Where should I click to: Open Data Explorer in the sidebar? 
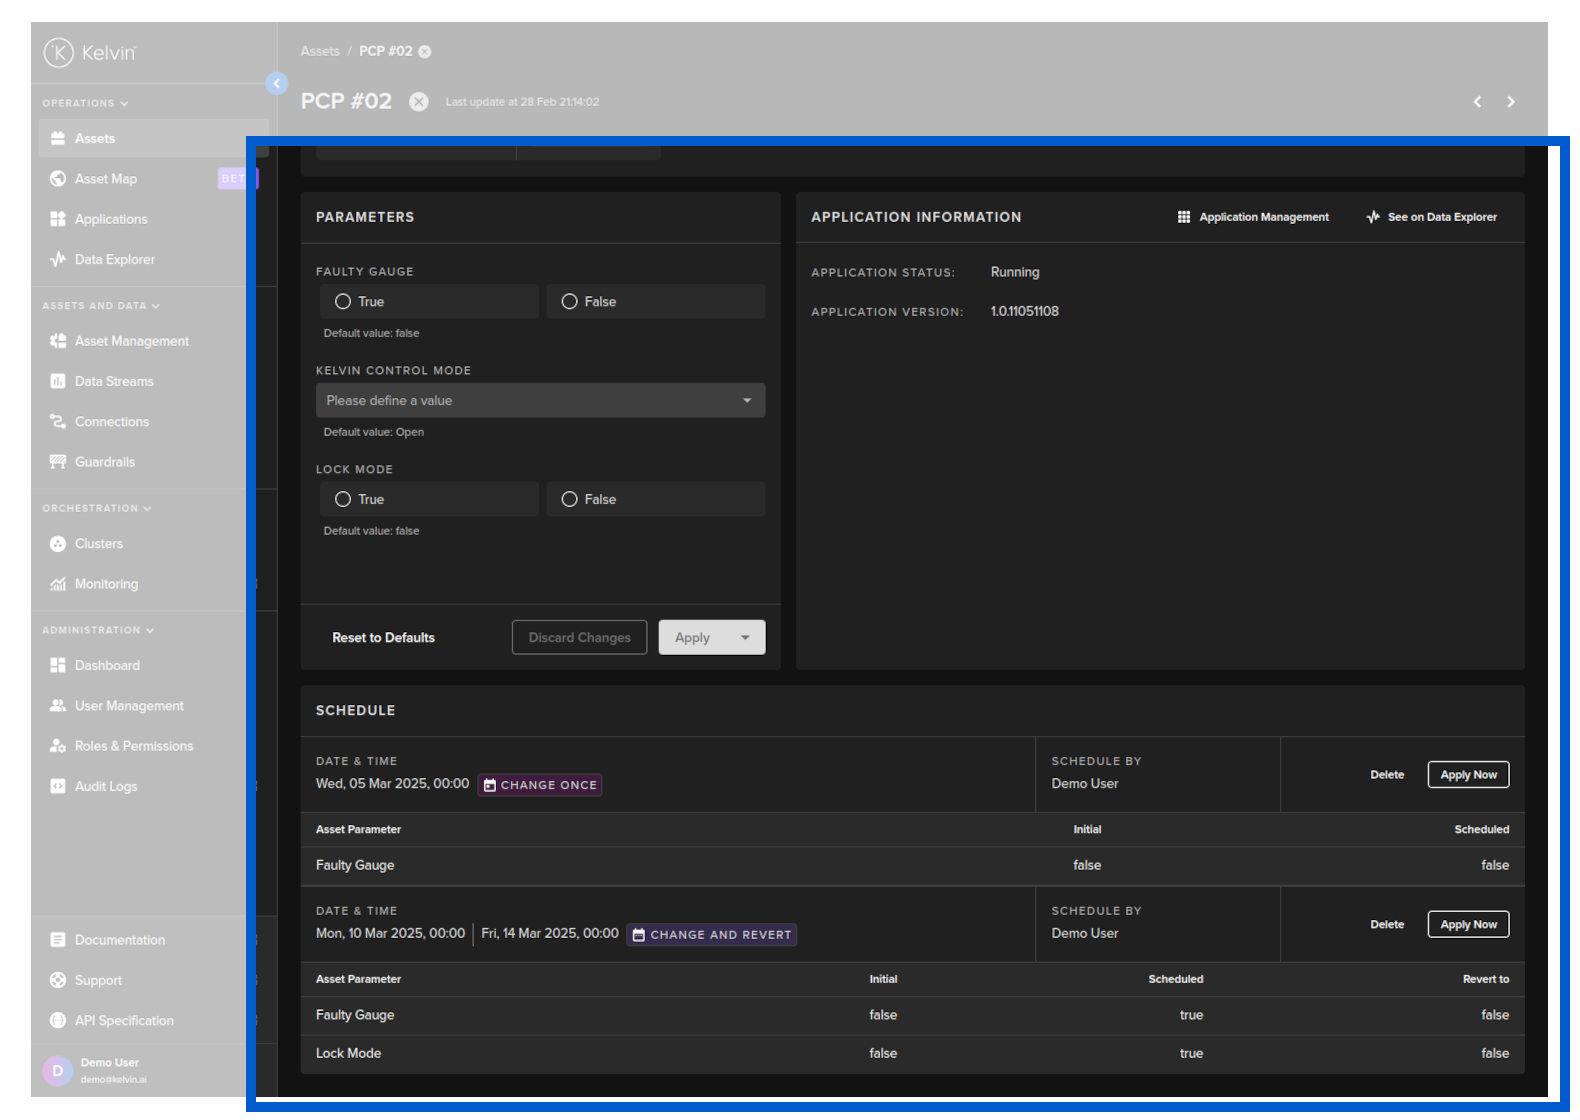pyautogui.click(x=114, y=260)
